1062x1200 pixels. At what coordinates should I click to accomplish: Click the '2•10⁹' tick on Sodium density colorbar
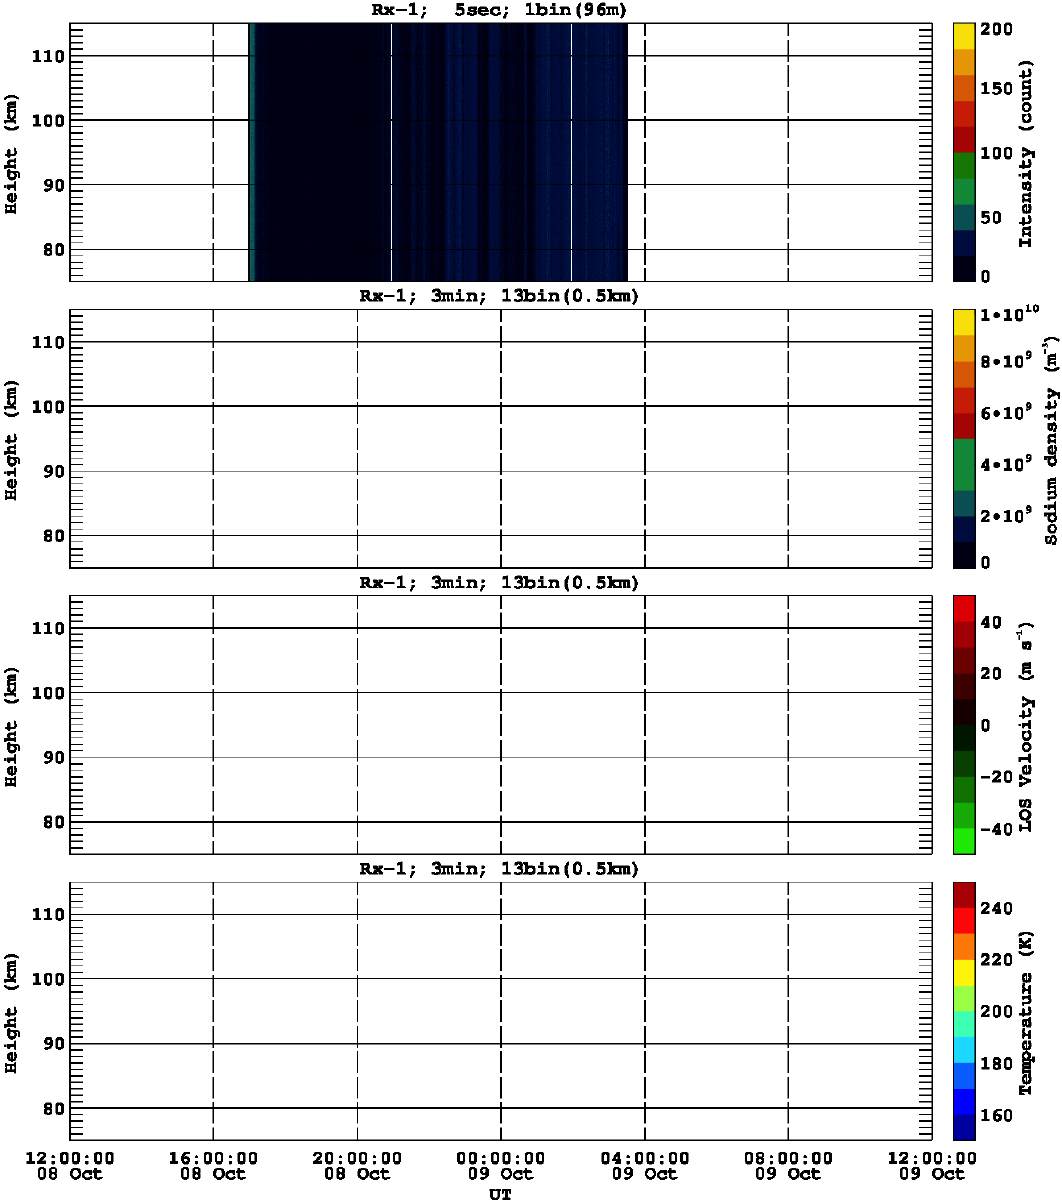(x=1005, y=515)
